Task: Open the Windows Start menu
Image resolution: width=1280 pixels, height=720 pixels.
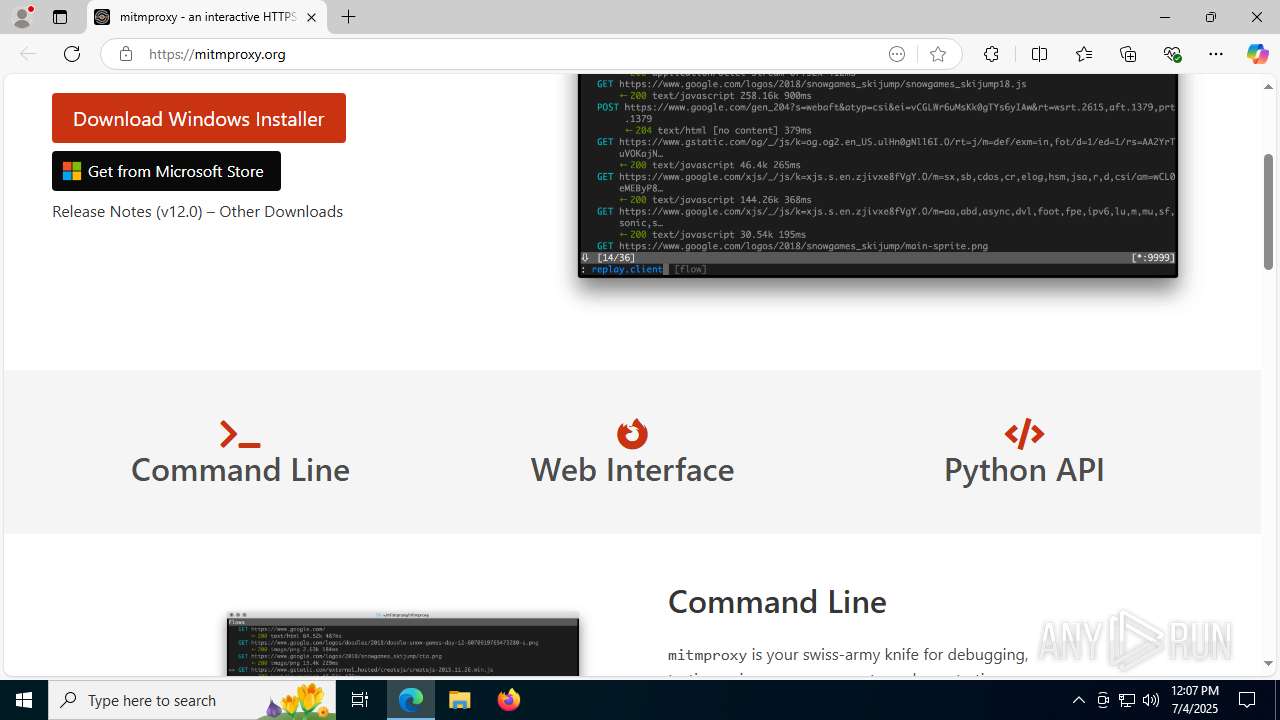Action: click(24, 700)
